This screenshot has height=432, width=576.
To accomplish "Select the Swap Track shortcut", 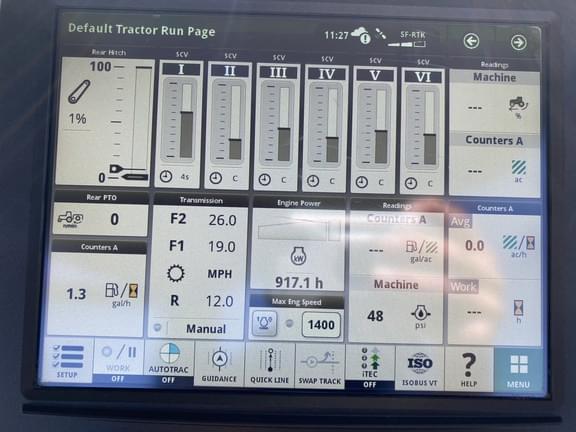I will point(320,365).
